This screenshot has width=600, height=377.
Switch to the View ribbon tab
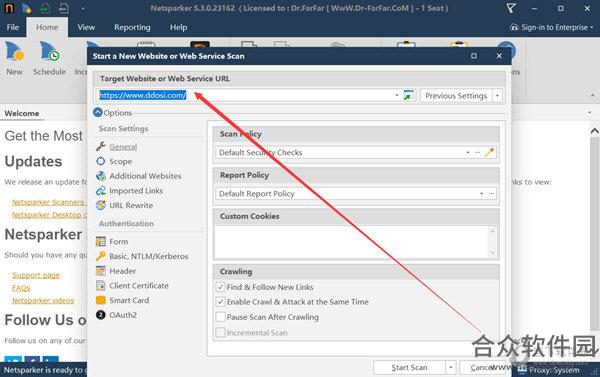(x=86, y=27)
